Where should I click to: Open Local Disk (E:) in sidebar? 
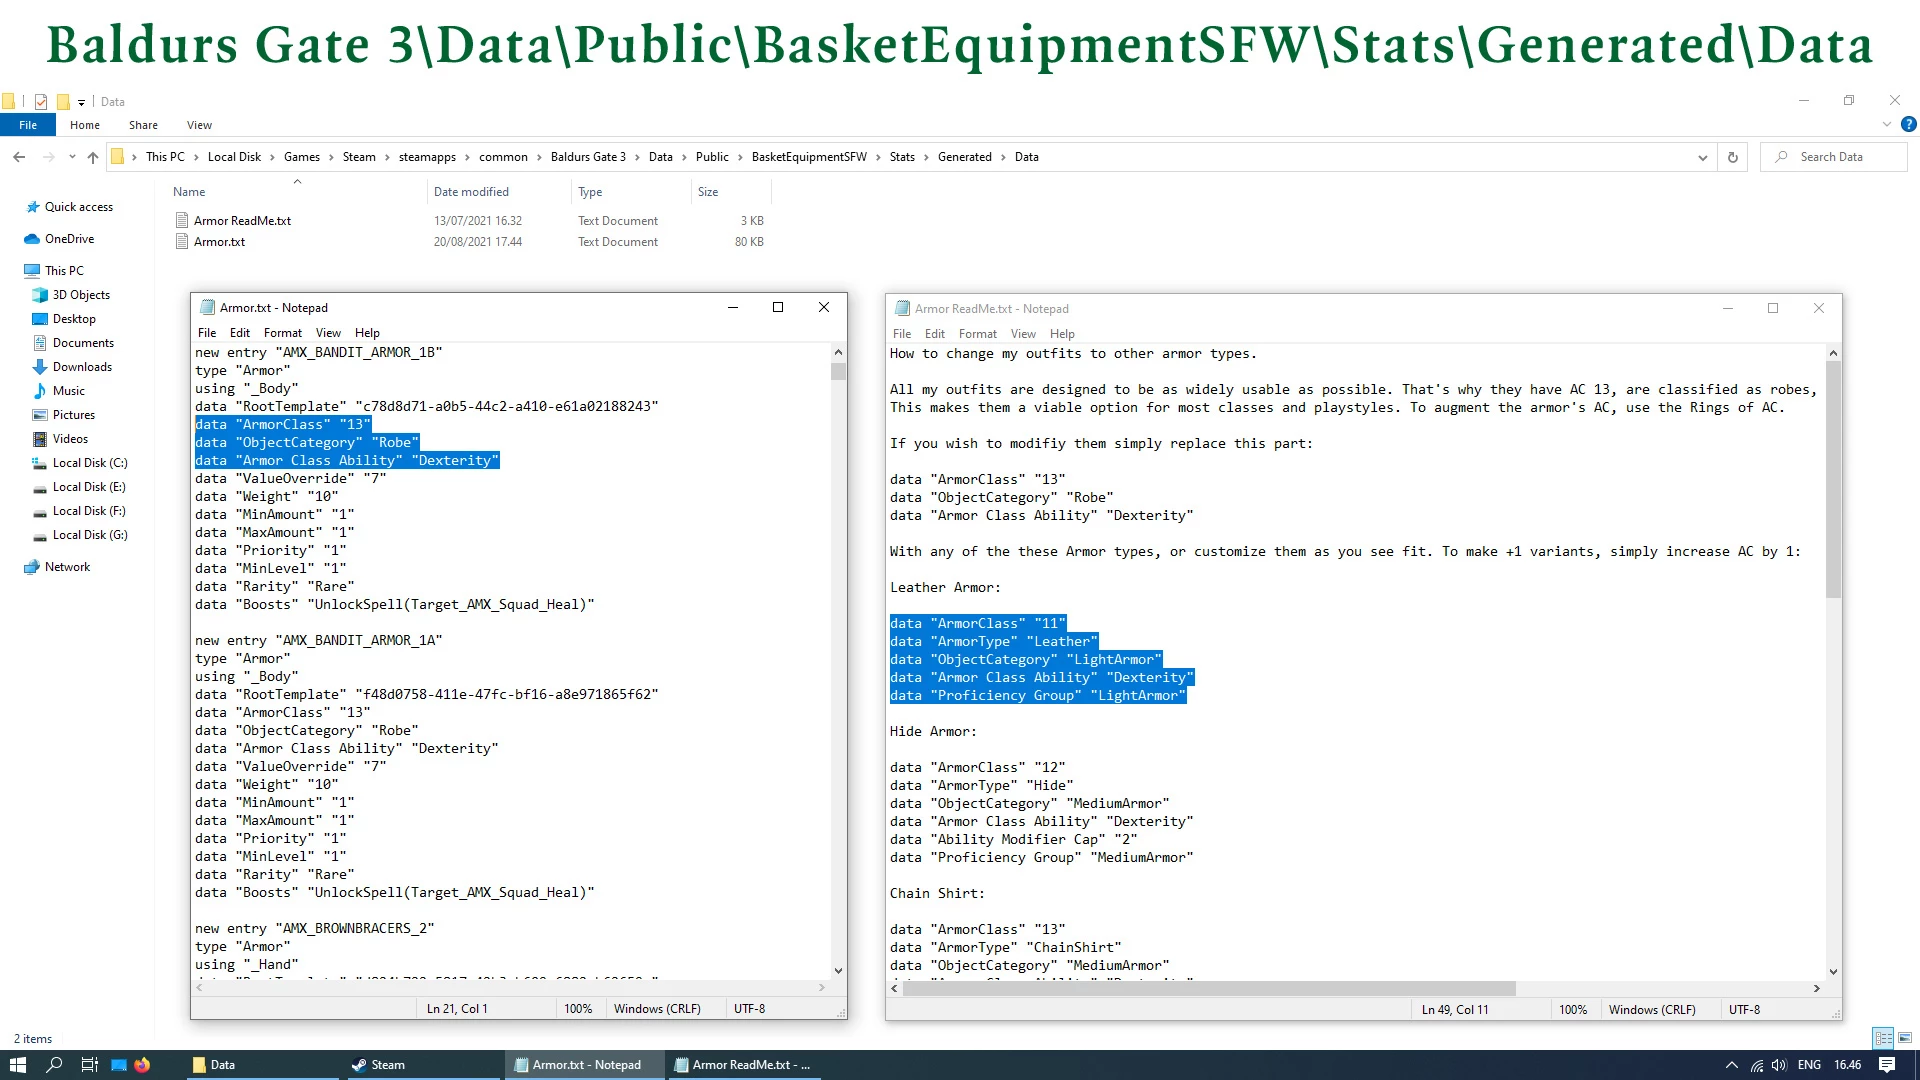tap(89, 487)
